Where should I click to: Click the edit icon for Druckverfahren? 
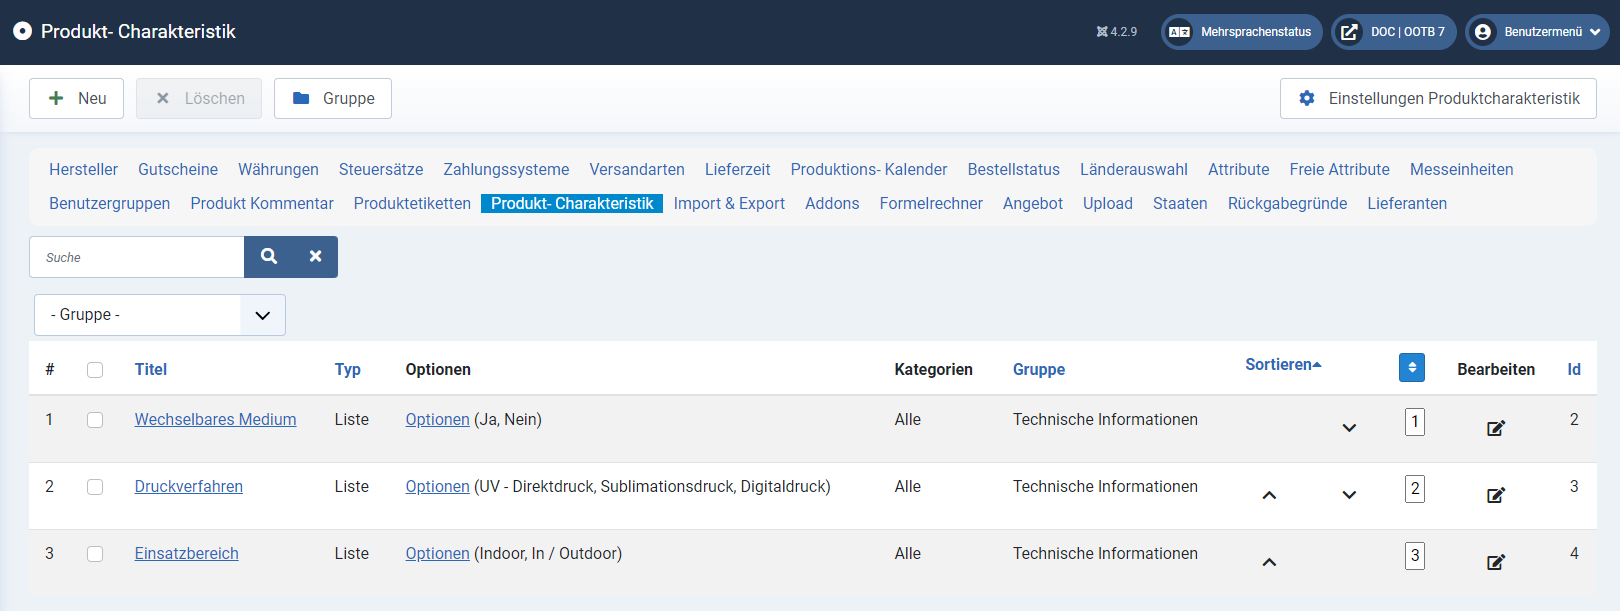1496,495
